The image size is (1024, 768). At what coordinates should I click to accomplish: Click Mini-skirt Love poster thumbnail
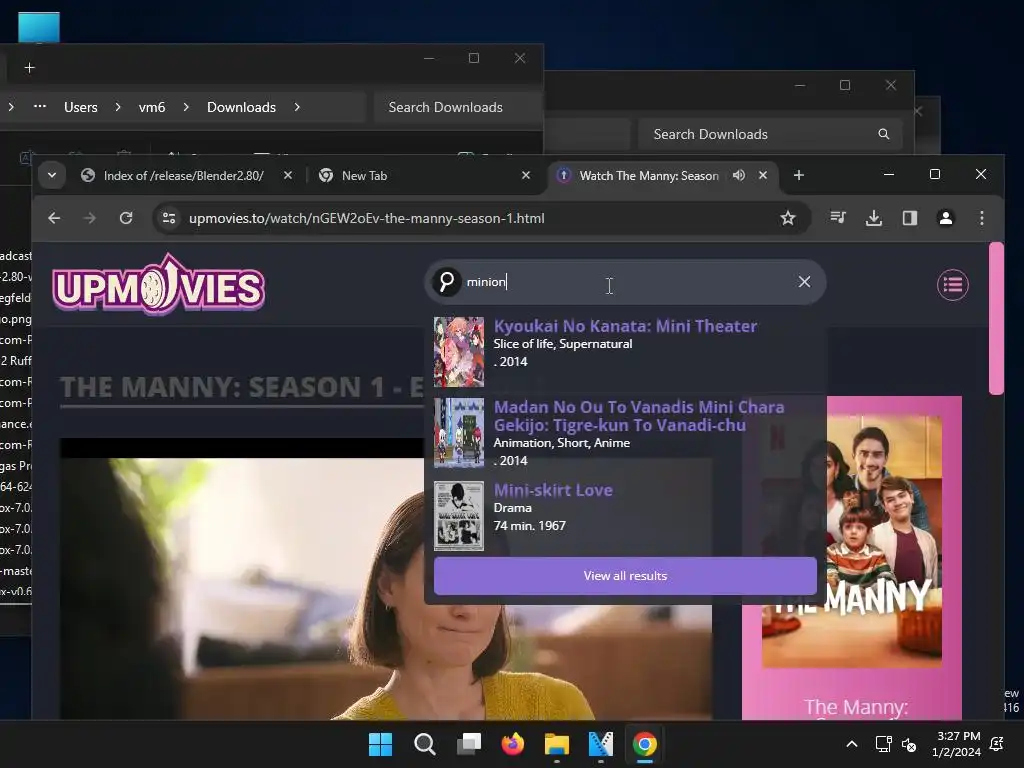[x=459, y=516]
